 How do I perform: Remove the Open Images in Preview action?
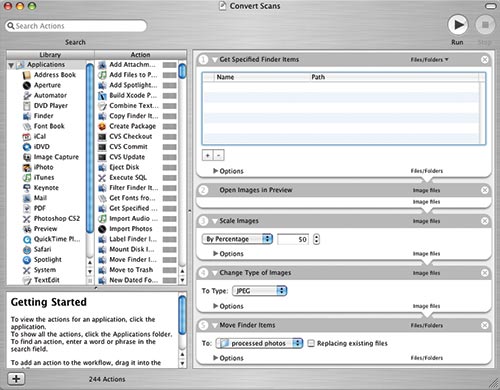[x=485, y=190]
